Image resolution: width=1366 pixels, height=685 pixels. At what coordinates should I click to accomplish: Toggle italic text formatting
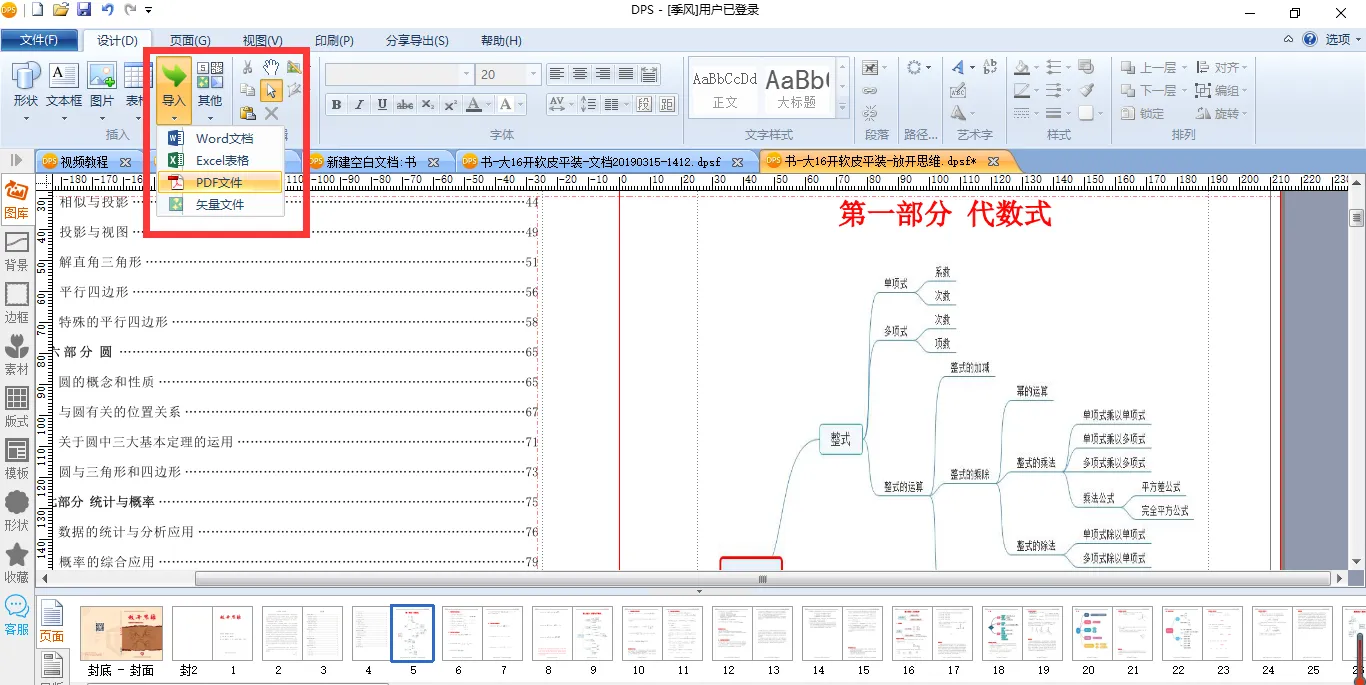tap(359, 105)
